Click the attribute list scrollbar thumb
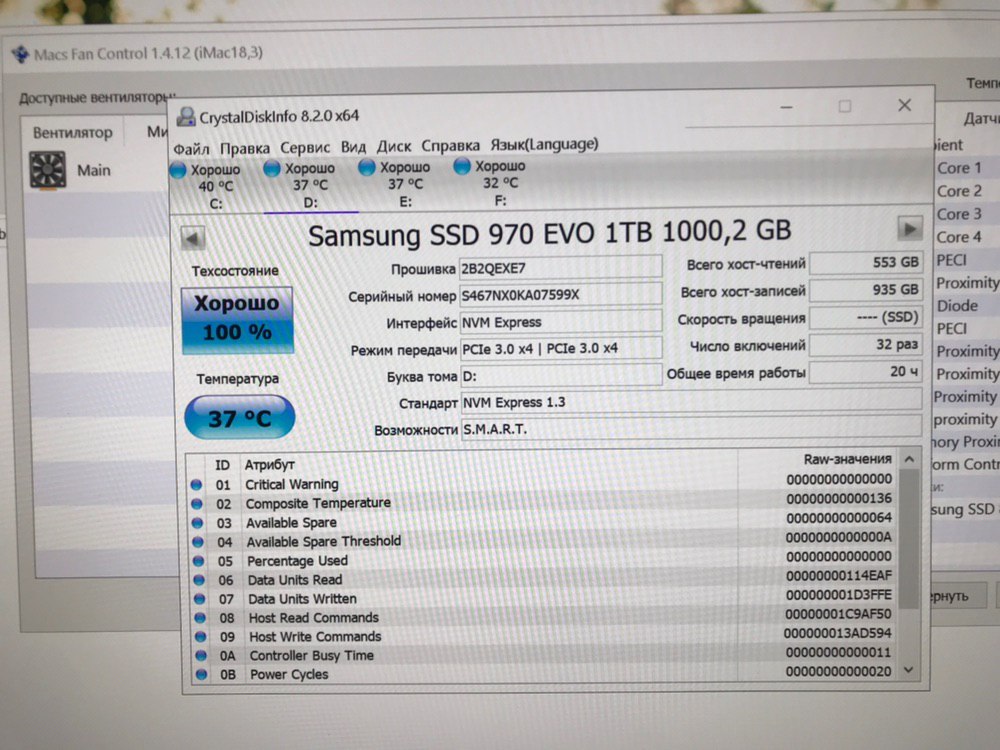Screen dimensions: 1000x750 pos(909,539)
